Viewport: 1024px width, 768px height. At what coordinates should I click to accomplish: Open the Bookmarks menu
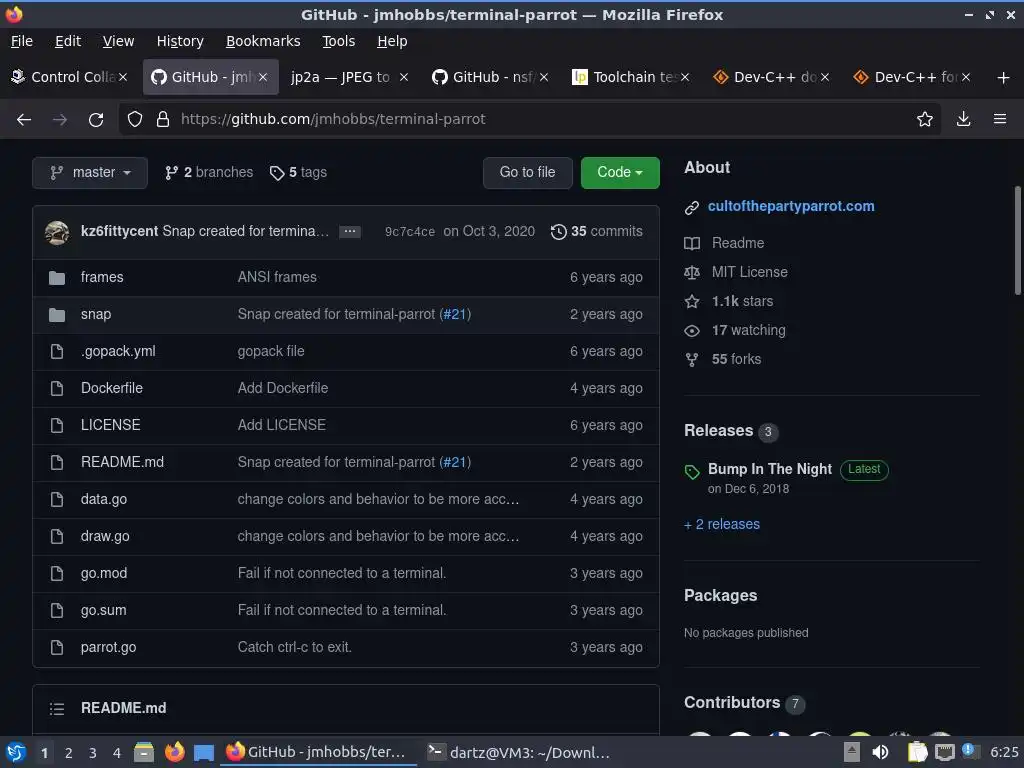click(263, 41)
